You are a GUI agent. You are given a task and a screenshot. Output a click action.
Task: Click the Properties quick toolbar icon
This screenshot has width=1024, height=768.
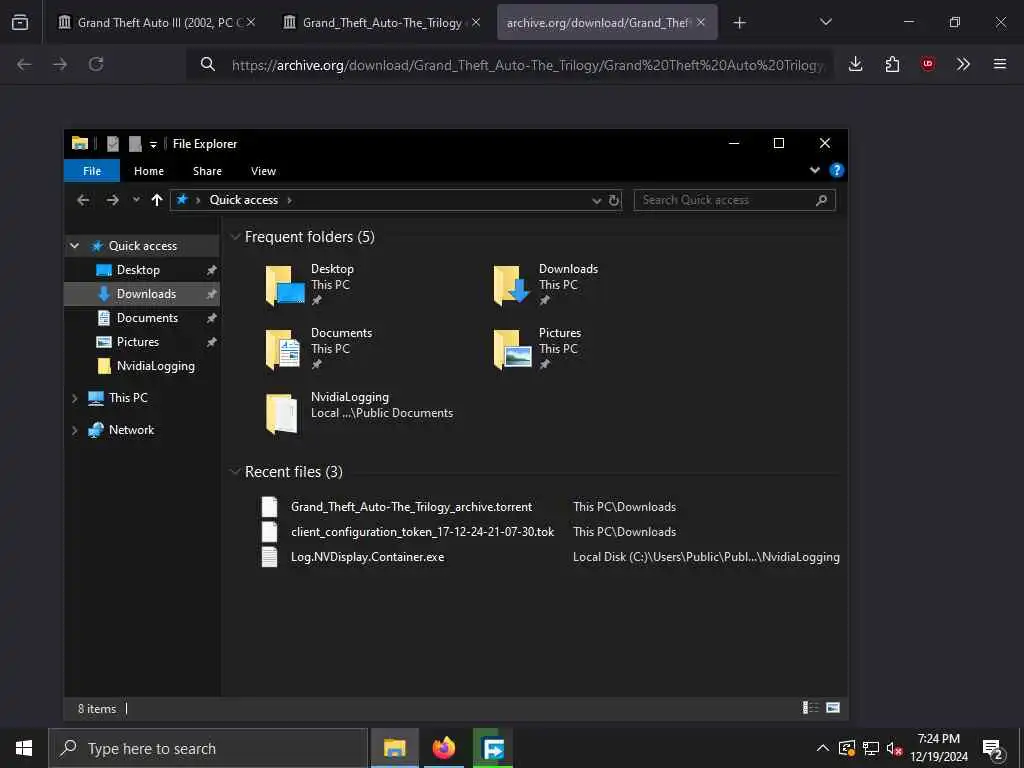[113, 144]
